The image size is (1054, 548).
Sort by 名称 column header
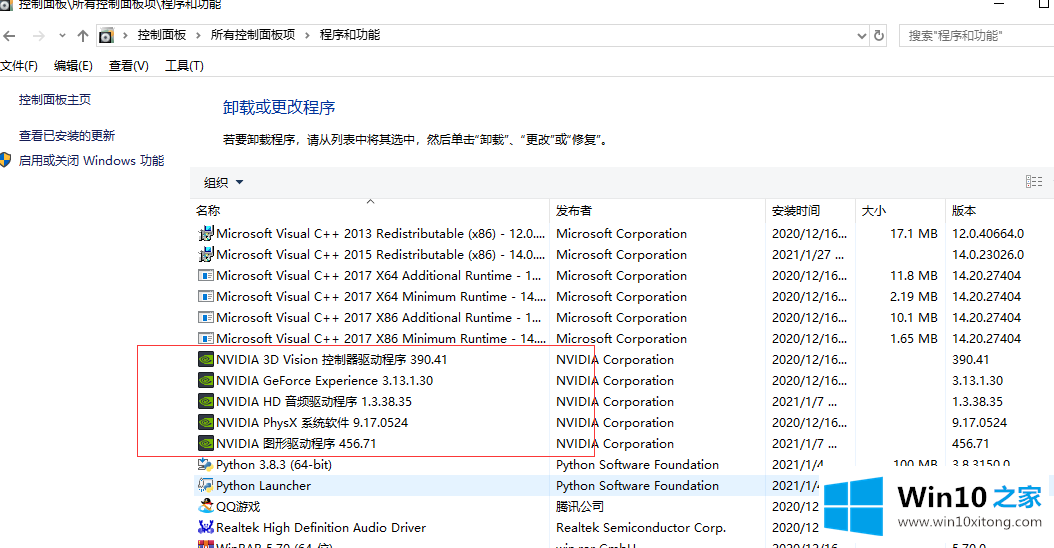(370, 210)
